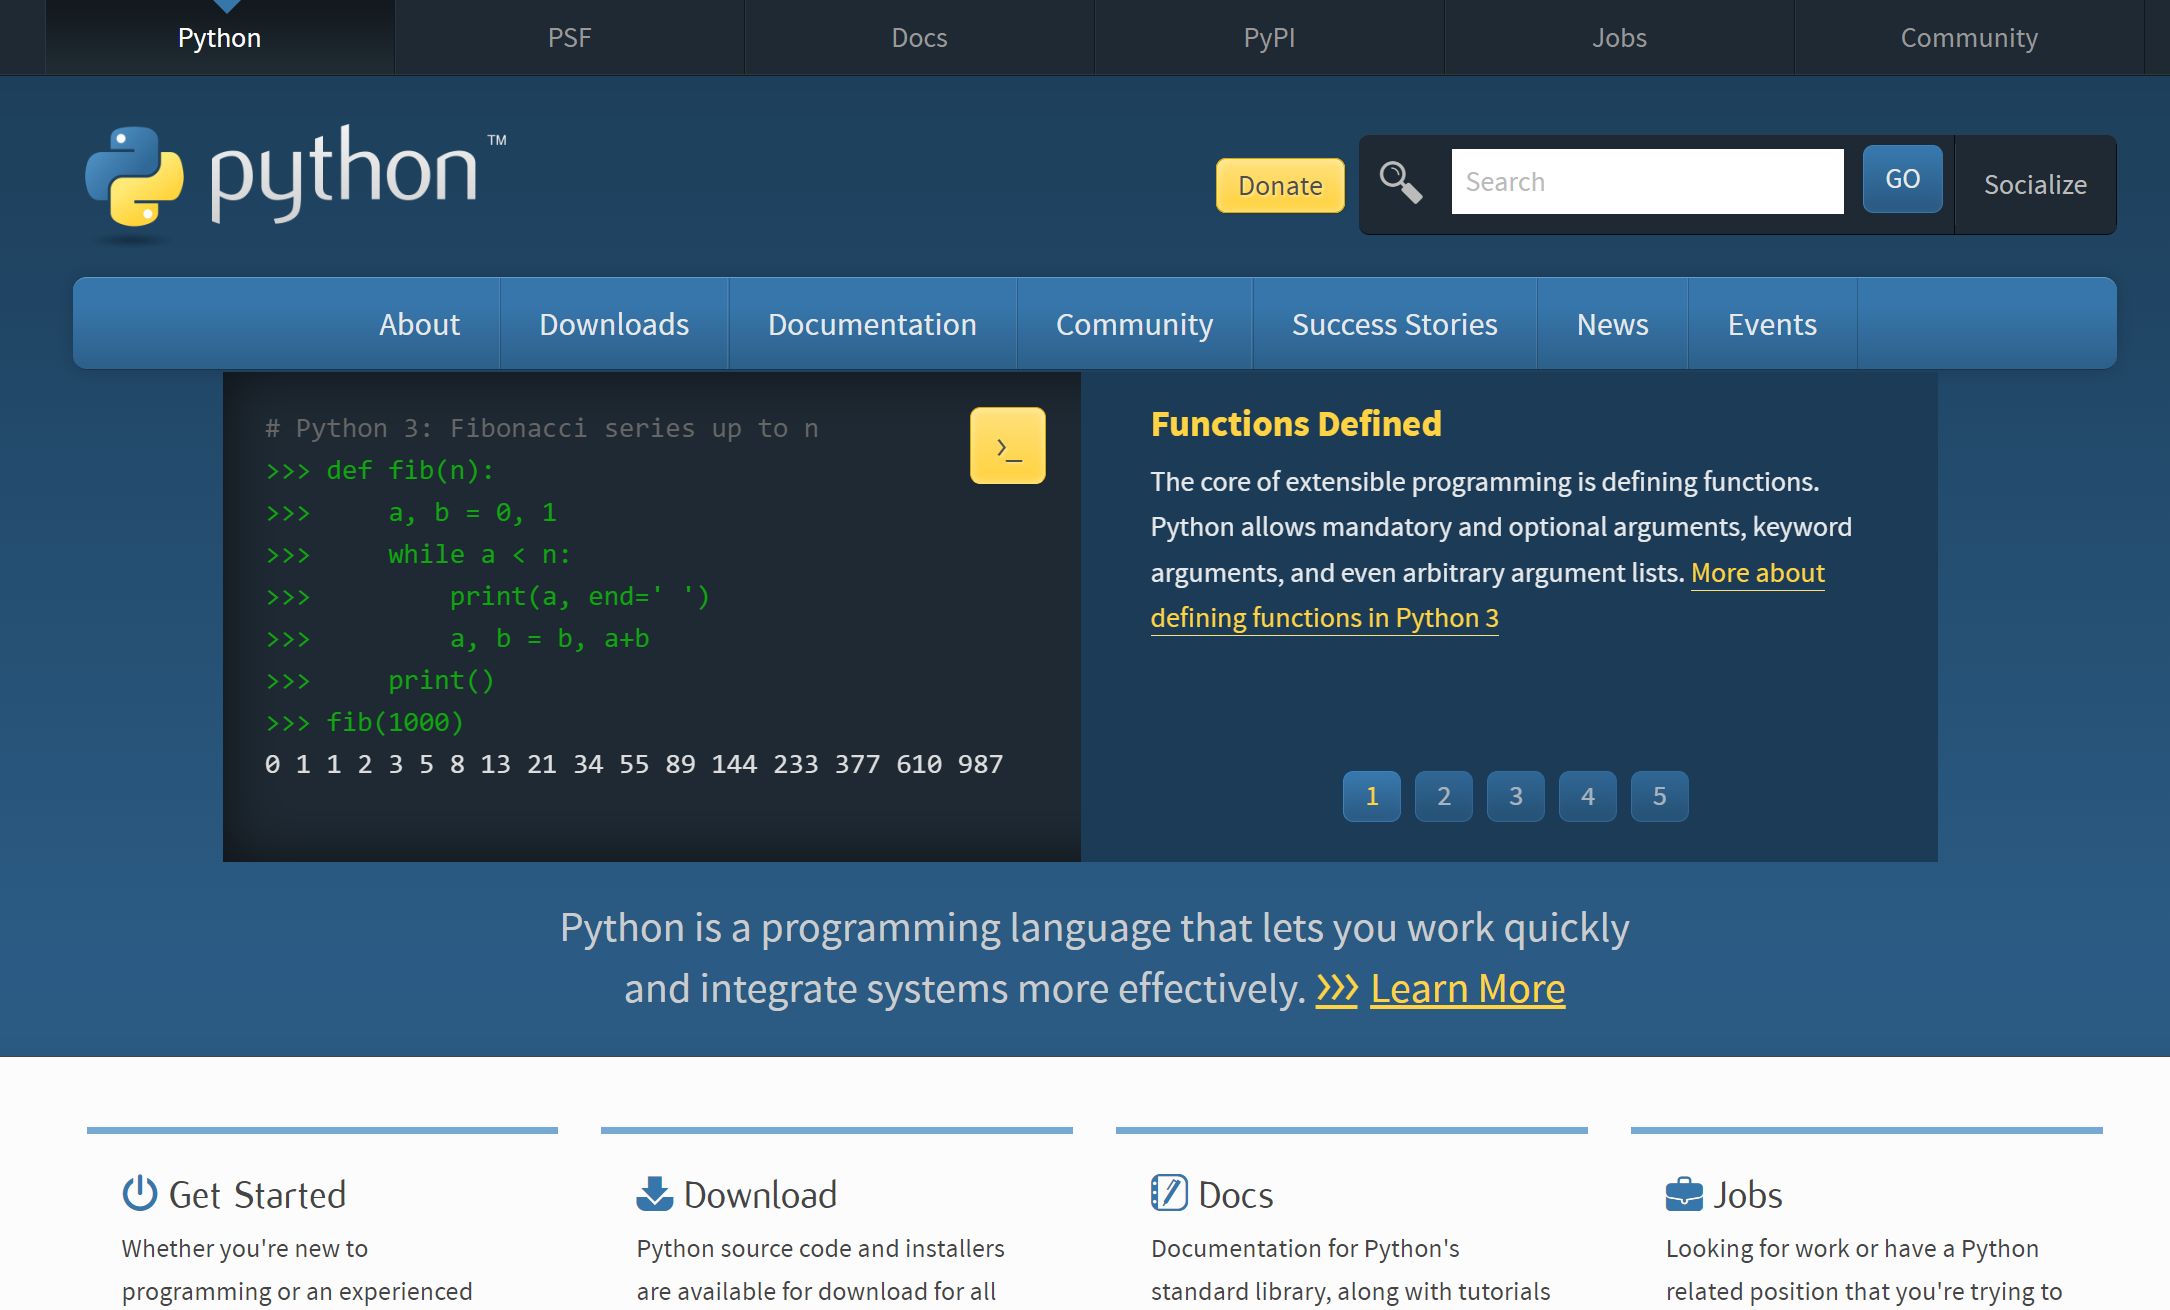Open the Downloads navigation menu
The width and height of the screenshot is (2170, 1310).
pos(614,324)
